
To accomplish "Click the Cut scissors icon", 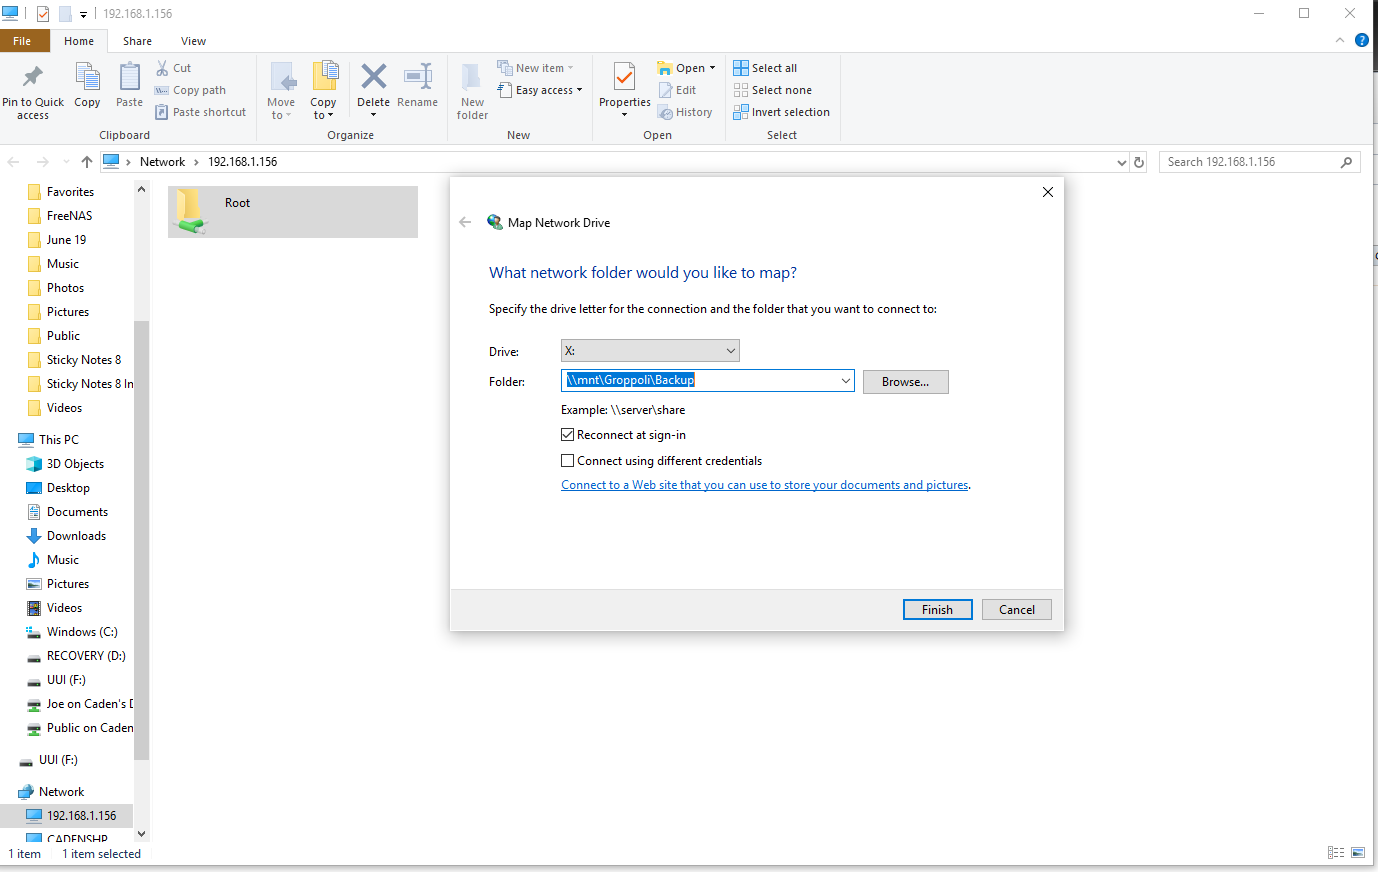I will (x=162, y=68).
